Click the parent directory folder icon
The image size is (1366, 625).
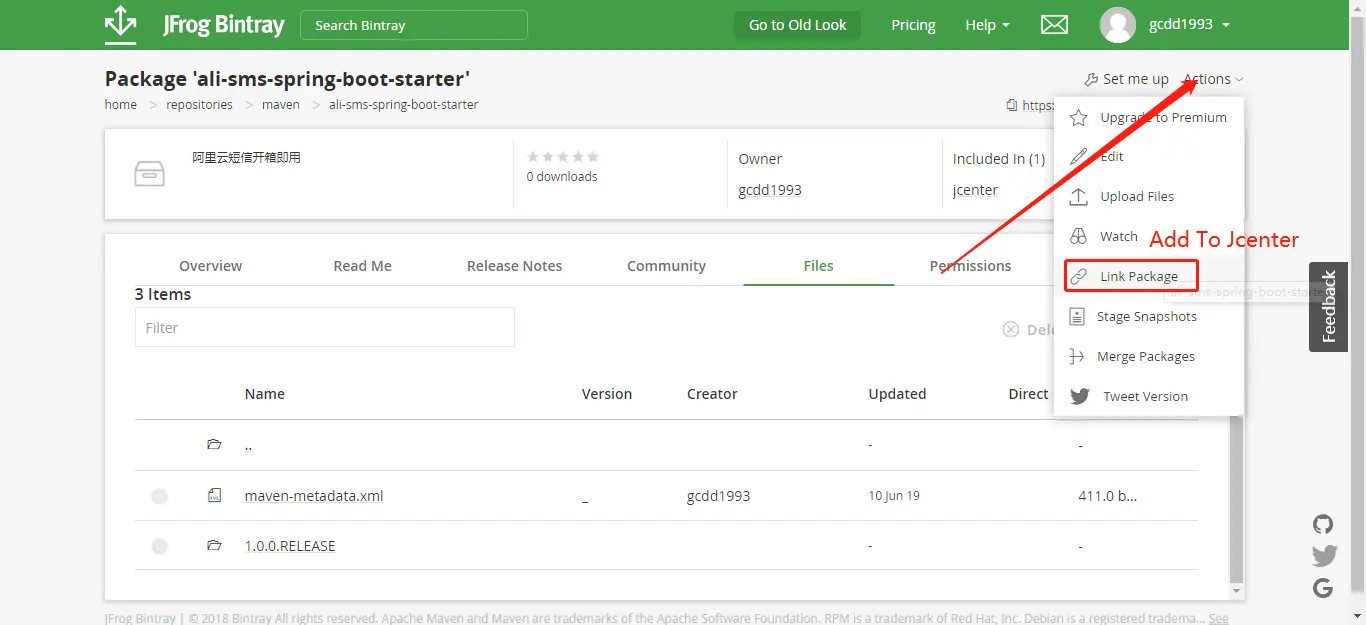[x=214, y=444]
